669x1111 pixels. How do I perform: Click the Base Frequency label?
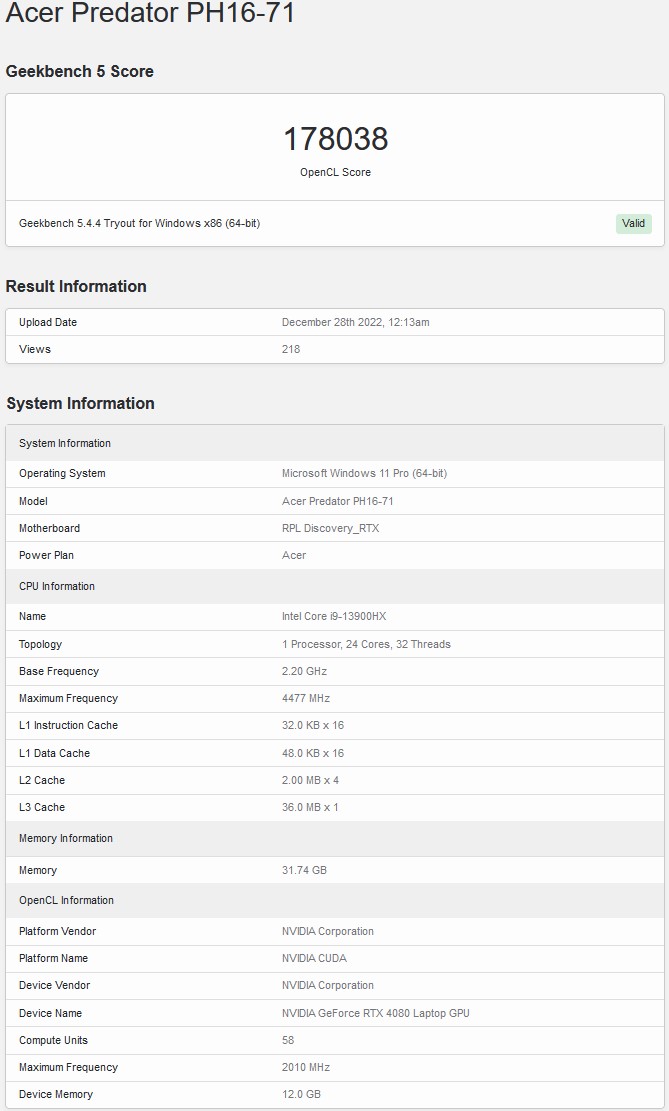pyautogui.click(x=59, y=671)
